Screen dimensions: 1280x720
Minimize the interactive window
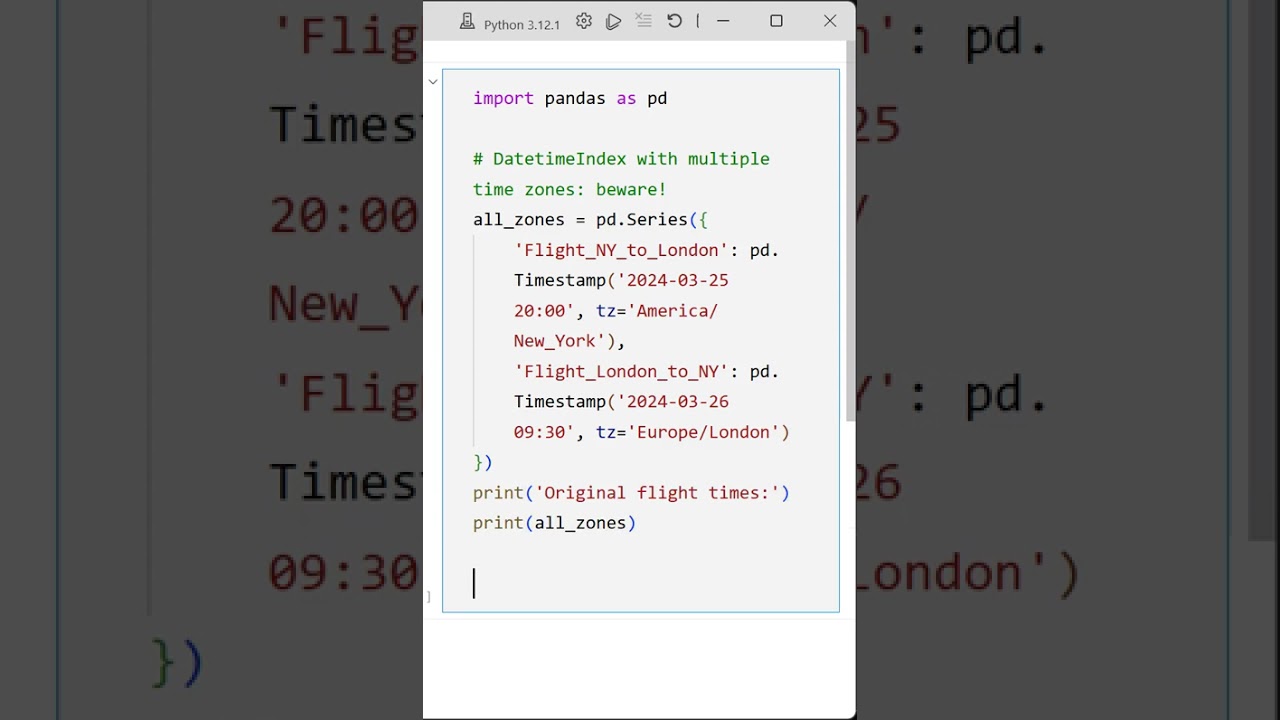[x=723, y=21]
